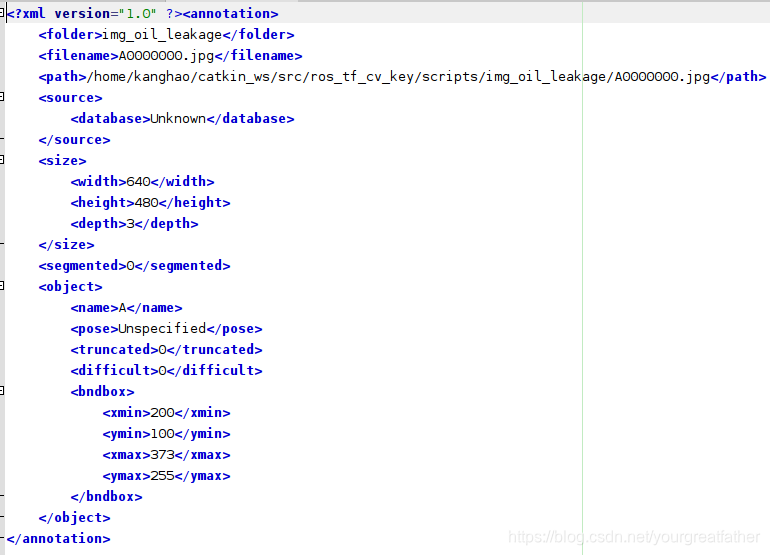Click the ymin value 100
The width and height of the screenshot is (770, 555).
(163, 434)
